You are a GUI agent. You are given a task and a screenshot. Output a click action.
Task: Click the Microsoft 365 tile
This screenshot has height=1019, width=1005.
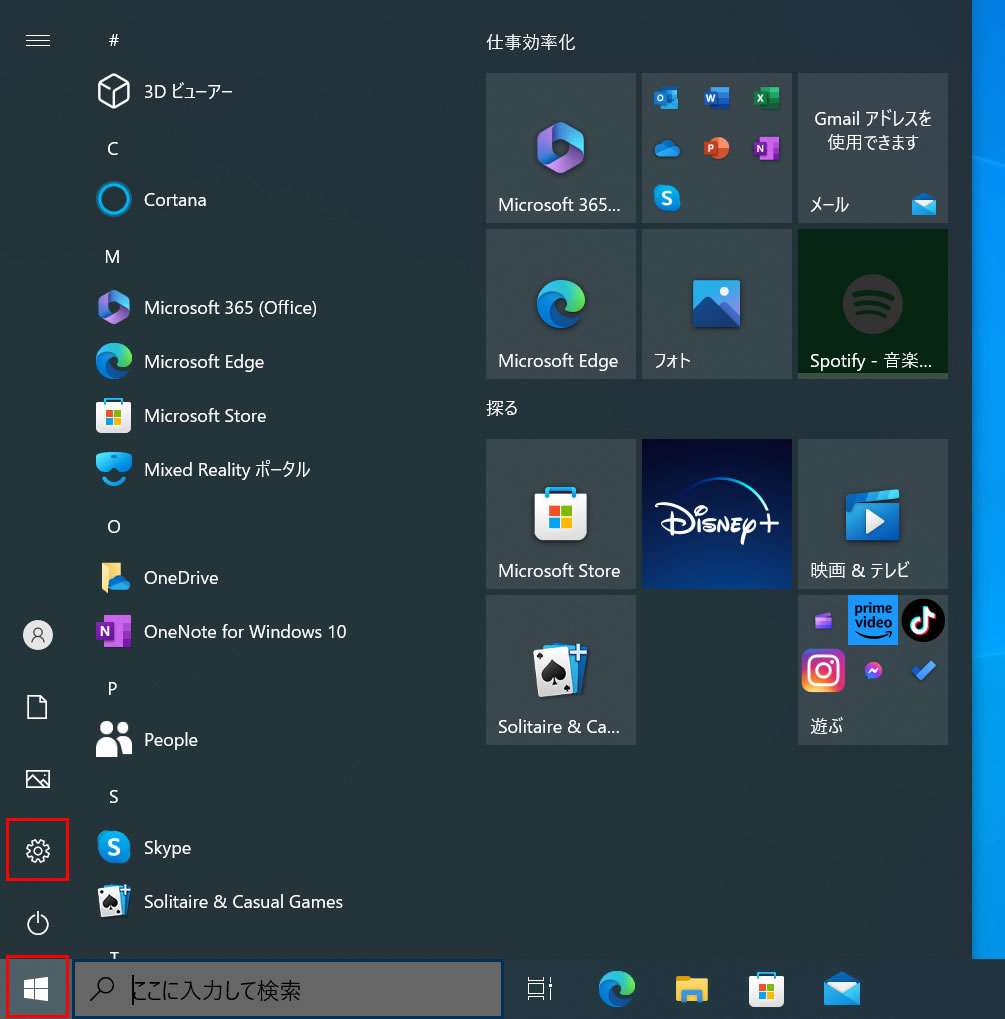[560, 148]
